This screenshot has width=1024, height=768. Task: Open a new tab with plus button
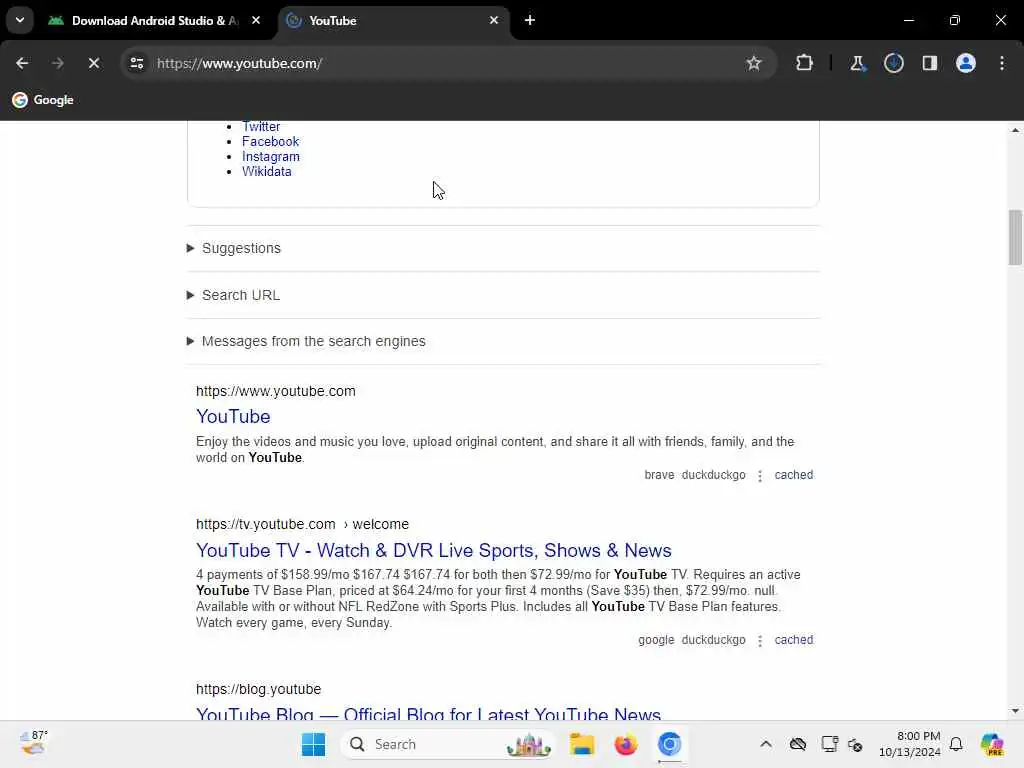[x=530, y=20]
